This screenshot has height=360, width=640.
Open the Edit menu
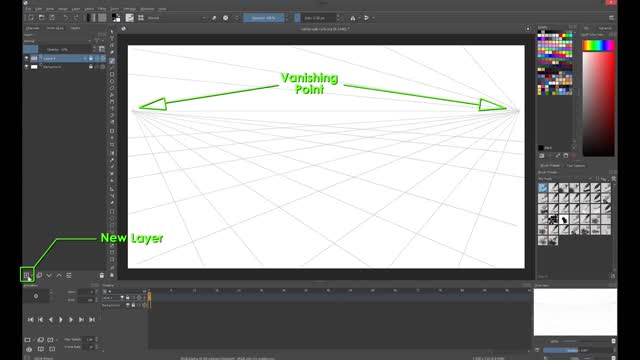(x=38, y=9)
